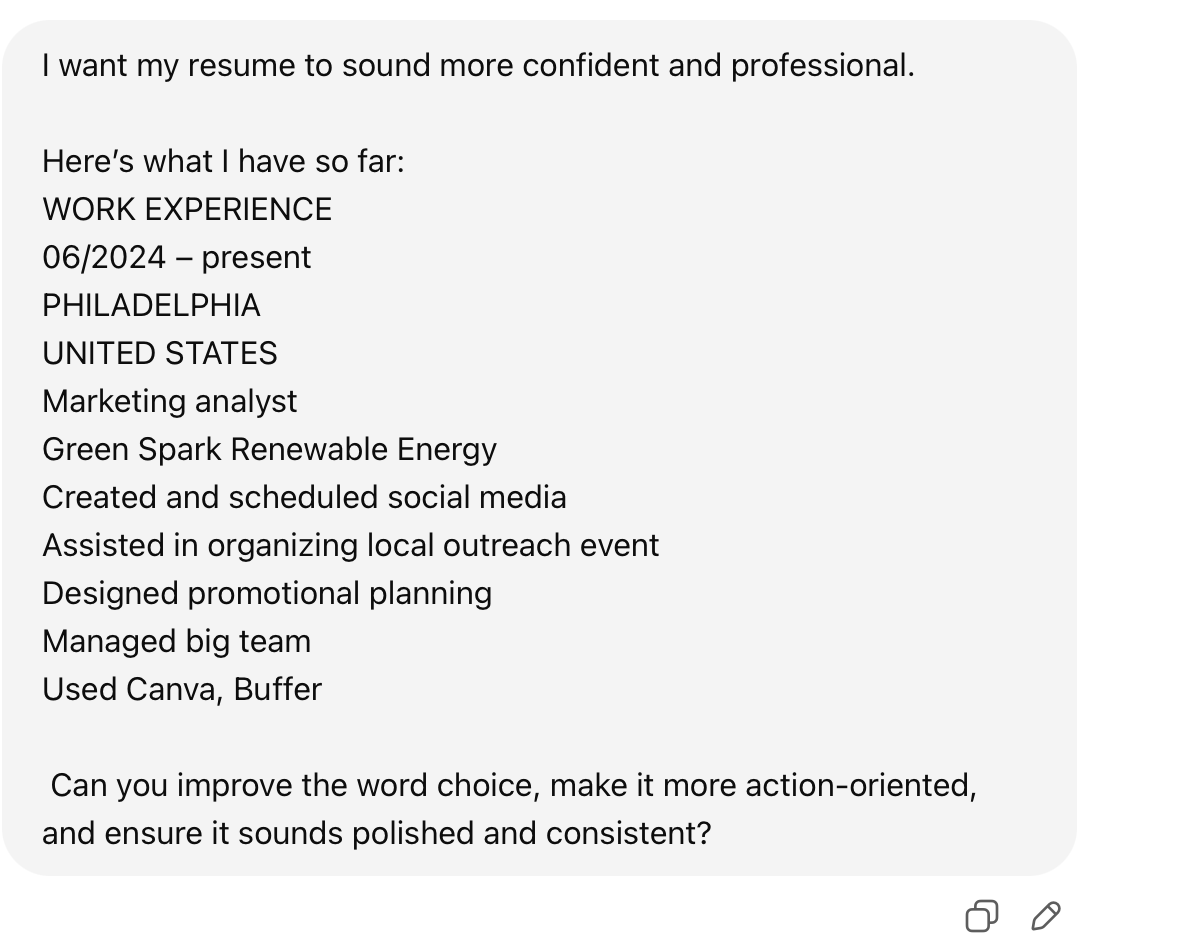
Task: Click the 06/2024 – present date text
Action: coord(176,257)
